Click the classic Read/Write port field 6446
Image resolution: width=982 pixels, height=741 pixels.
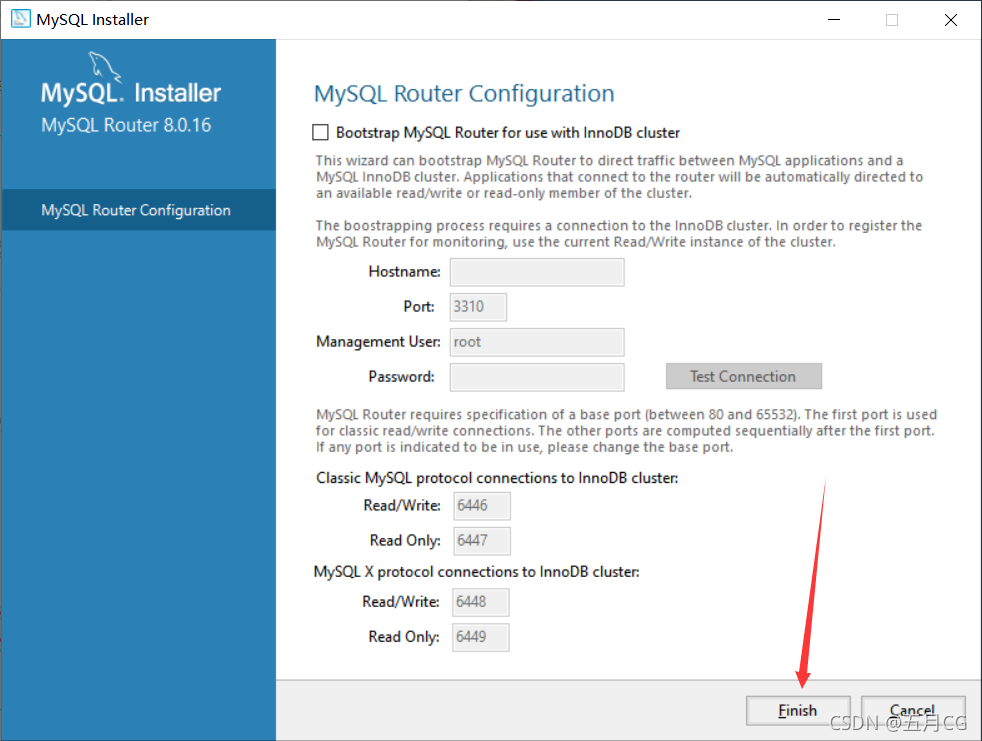click(482, 505)
